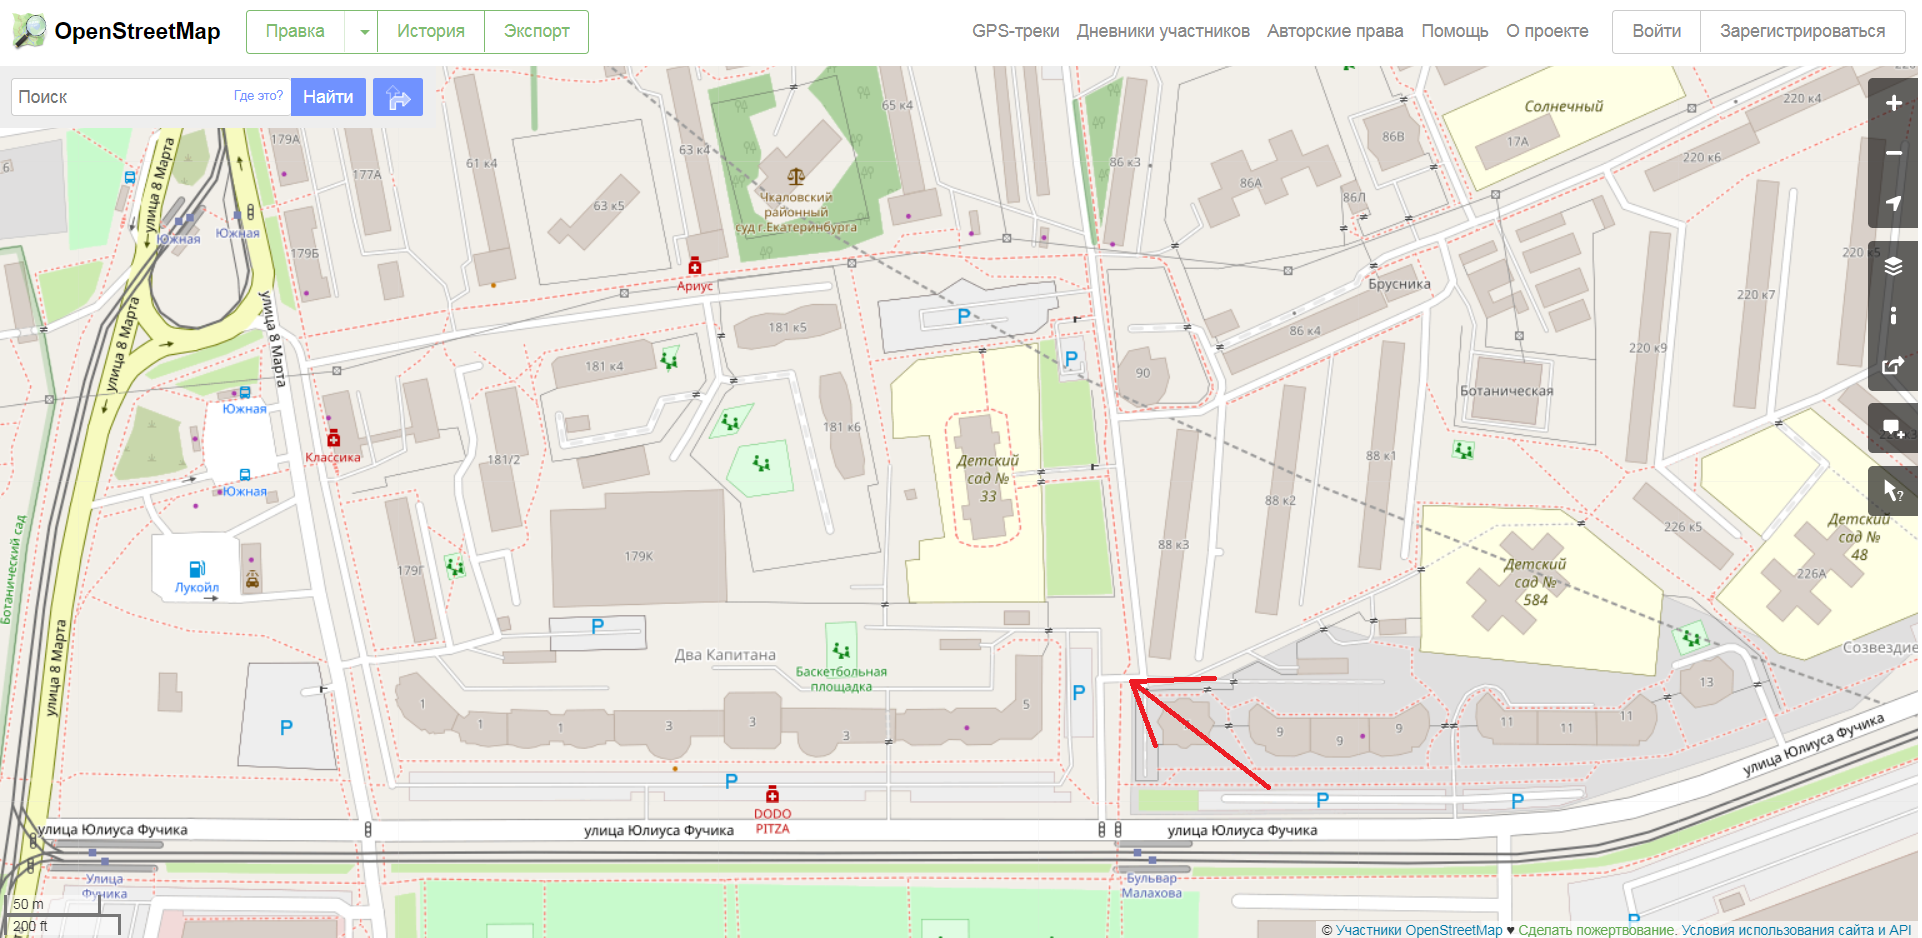
Task: Click the Баскетбольная площадка playground icon
Action: point(841,651)
